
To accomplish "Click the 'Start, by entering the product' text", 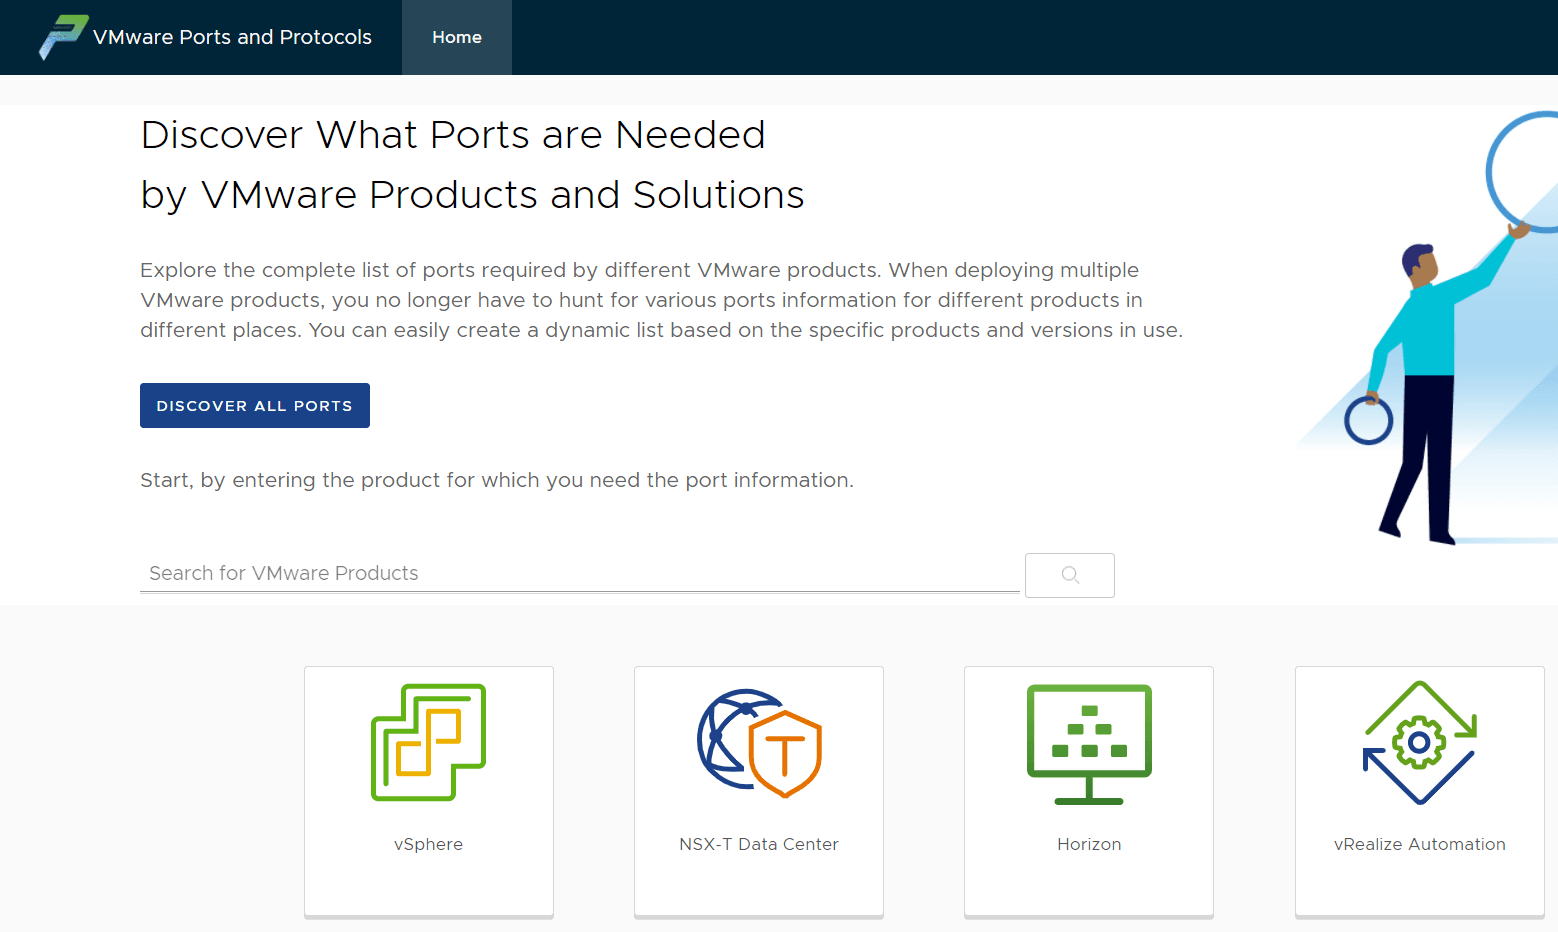I will coord(497,480).
